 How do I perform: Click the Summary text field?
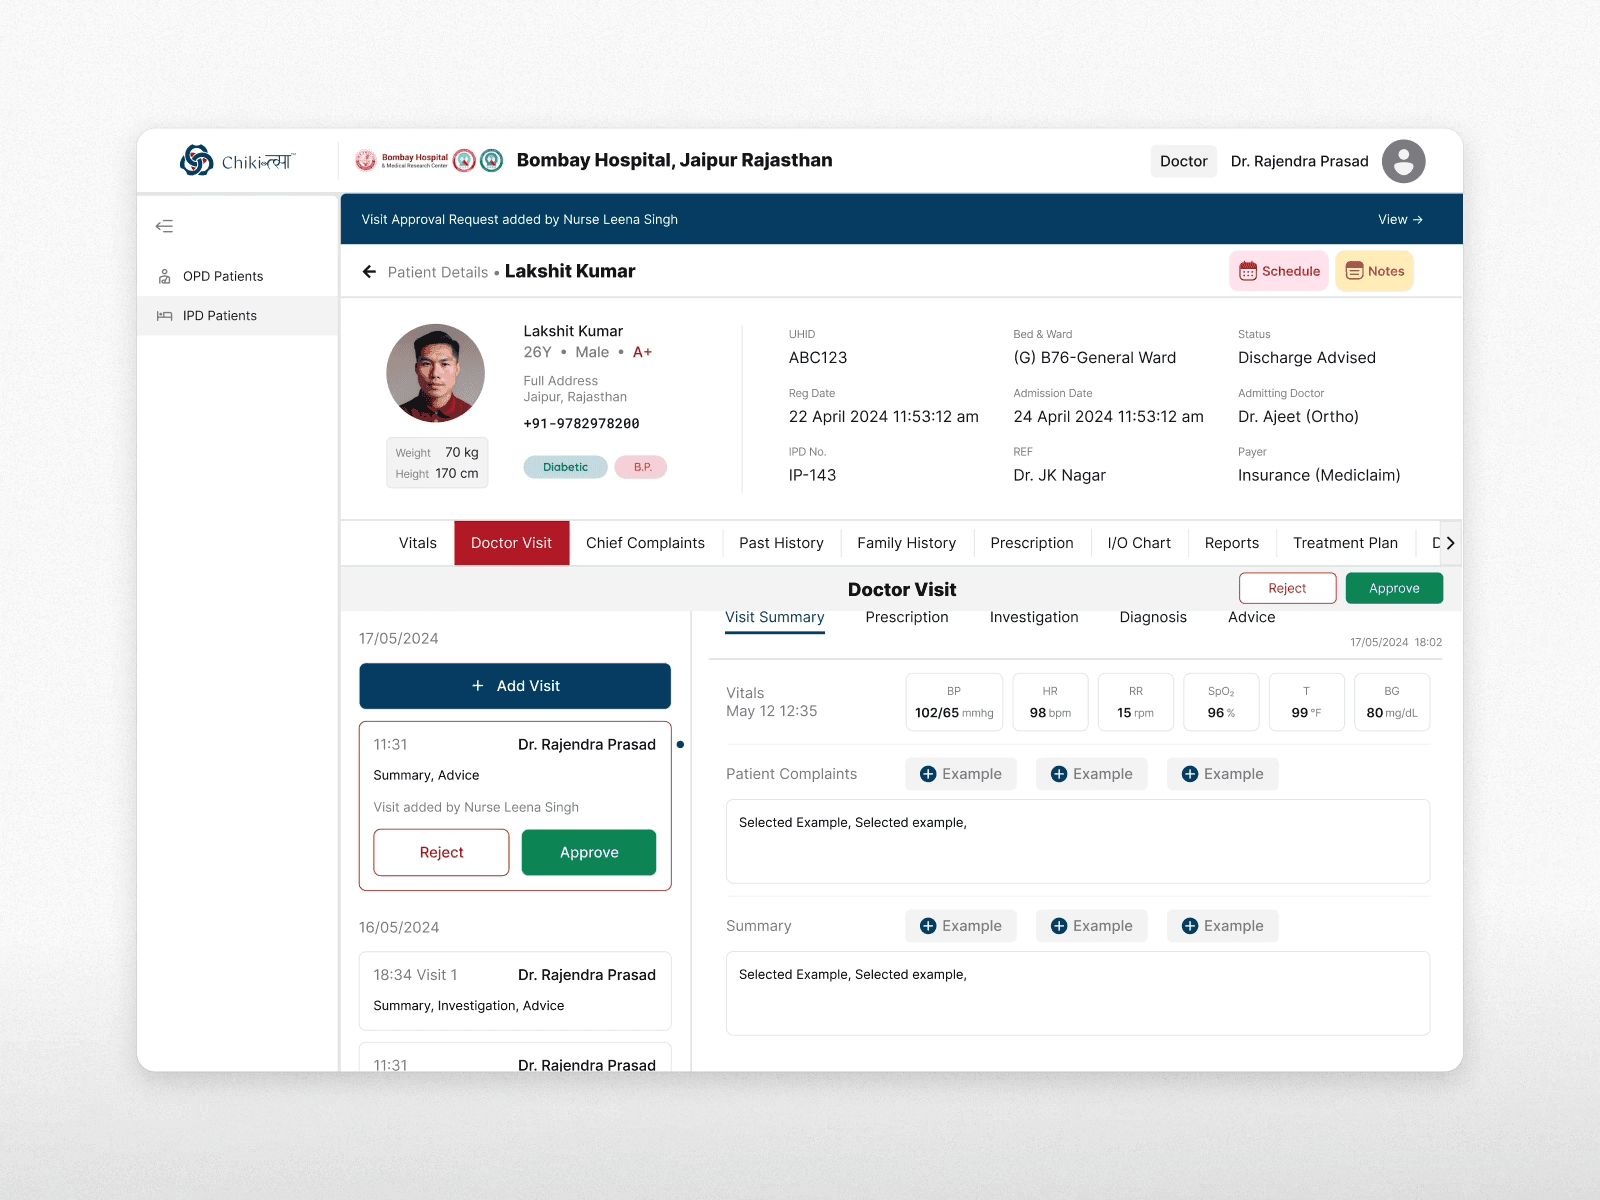click(x=1078, y=993)
